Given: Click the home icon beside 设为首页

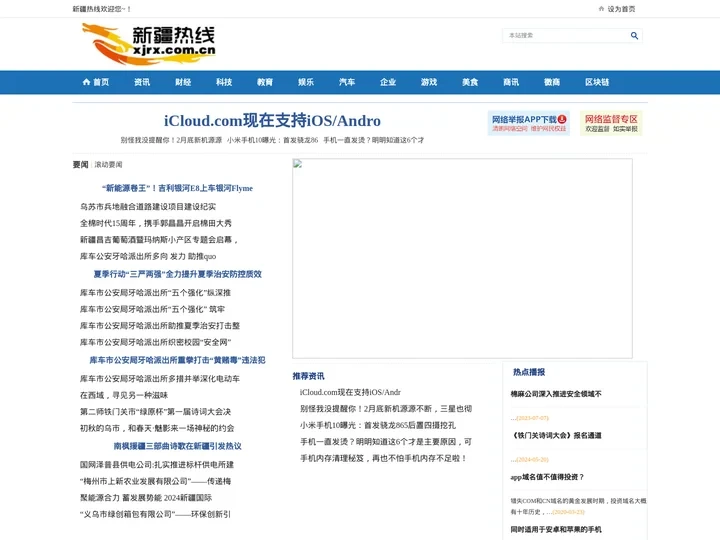Looking at the screenshot, I should point(601,9).
